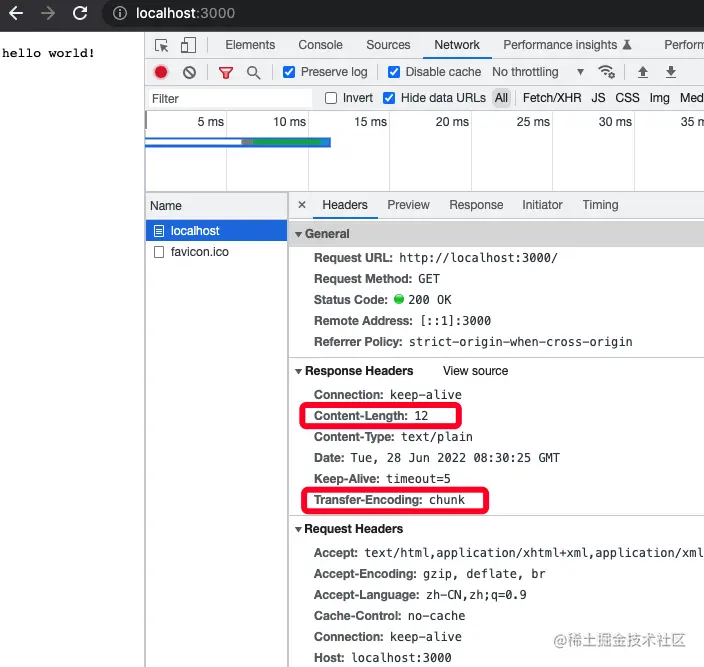This screenshot has height=667, width=704.
Task: Click the localhost document icon
Action: pyautogui.click(x=159, y=231)
